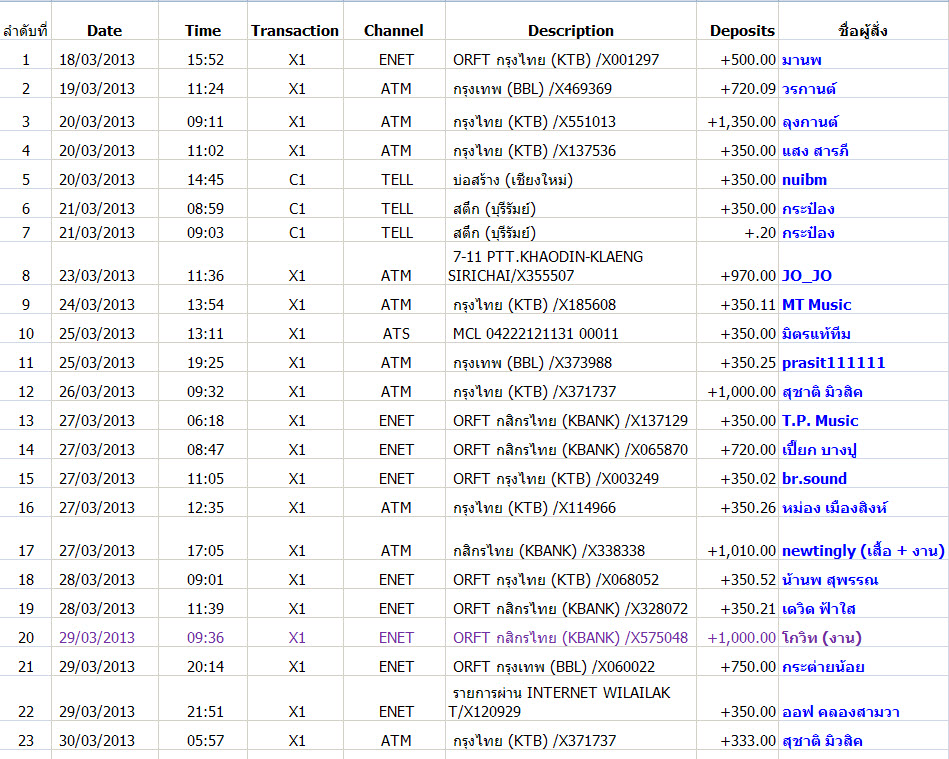Select the Description column header
Viewport: 949px width, 759px height.
(571, 31)
